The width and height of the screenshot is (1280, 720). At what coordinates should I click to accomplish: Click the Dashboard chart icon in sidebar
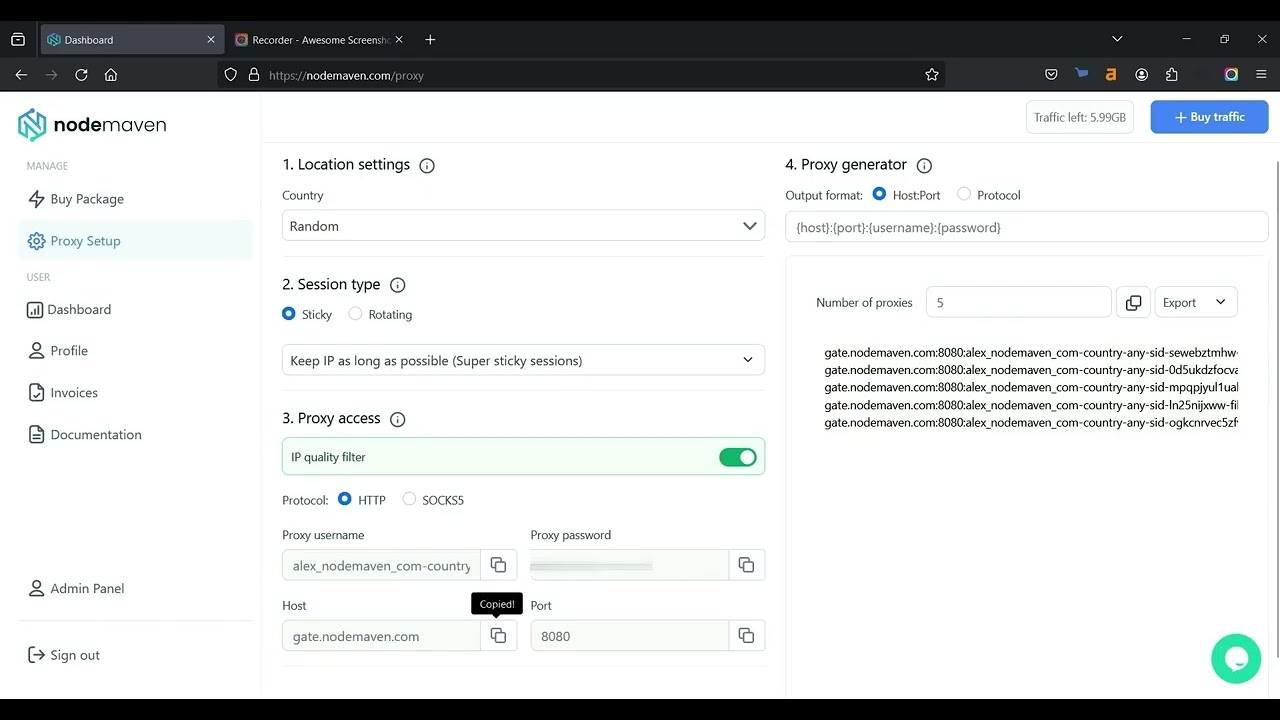tap(35, 310)
